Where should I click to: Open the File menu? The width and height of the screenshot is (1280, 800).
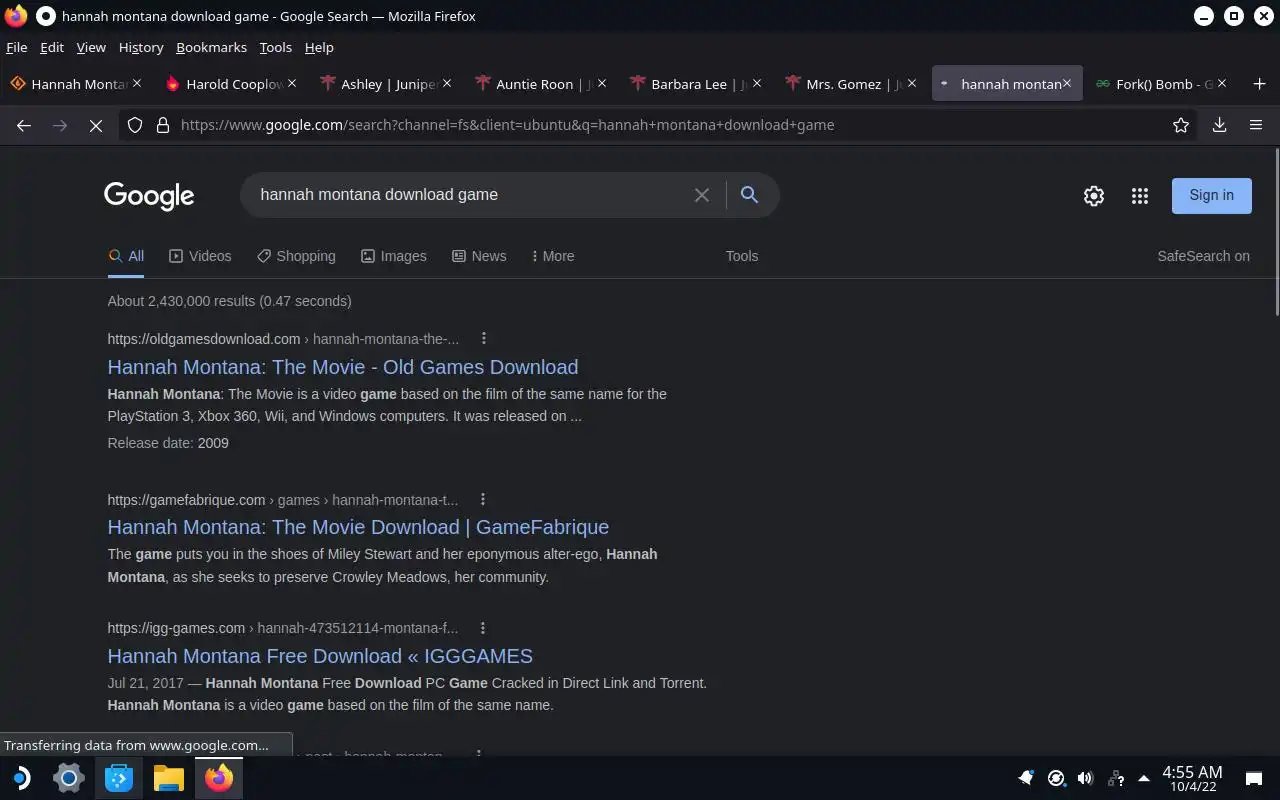[x=17, y=47]
